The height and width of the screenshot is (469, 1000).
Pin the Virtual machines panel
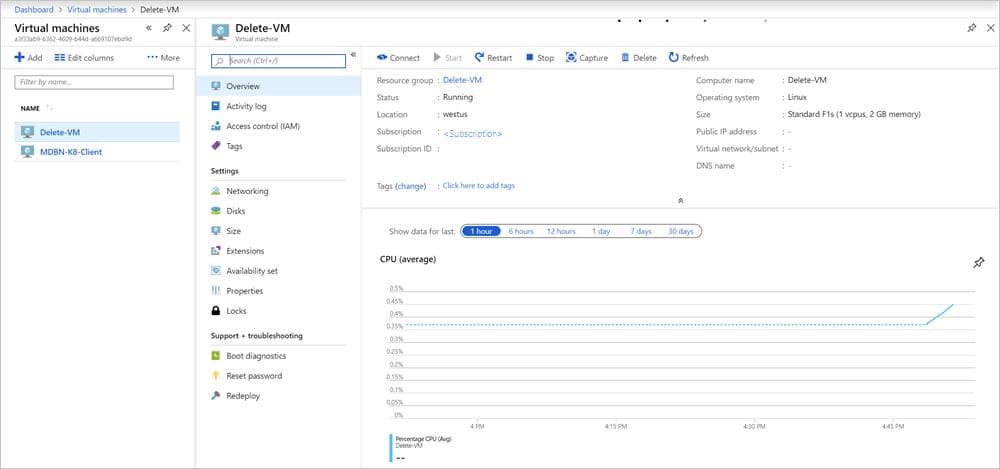[167, 28]
